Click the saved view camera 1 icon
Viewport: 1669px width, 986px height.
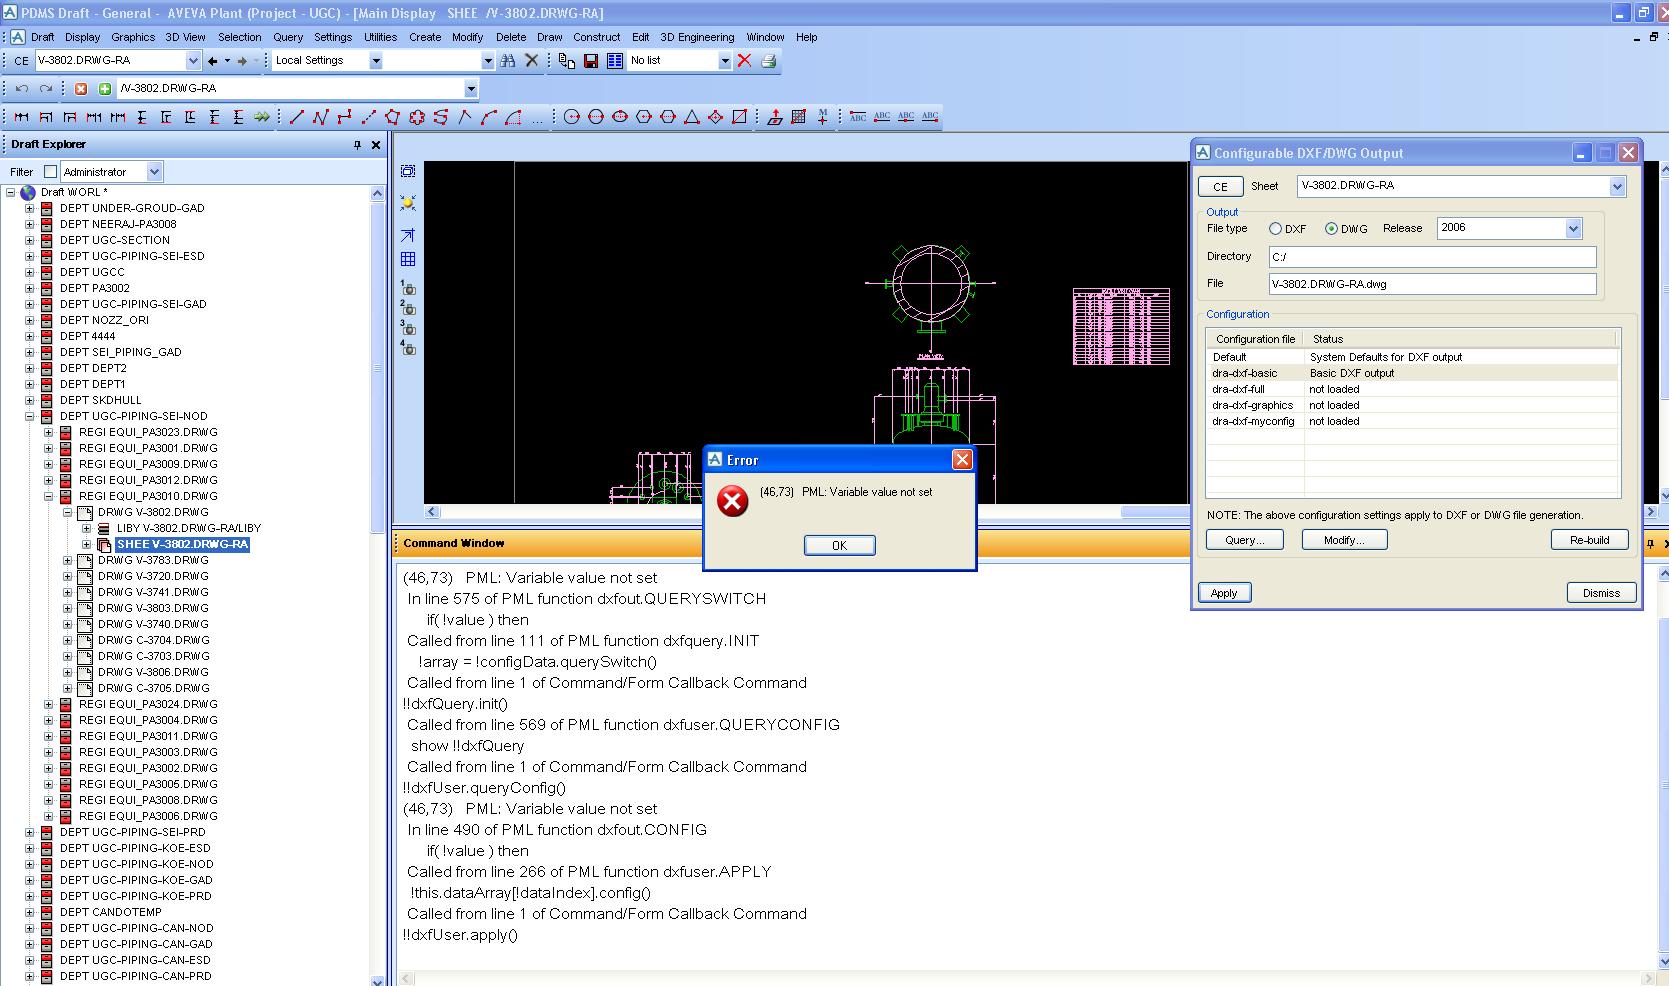[x=408, y=288]
